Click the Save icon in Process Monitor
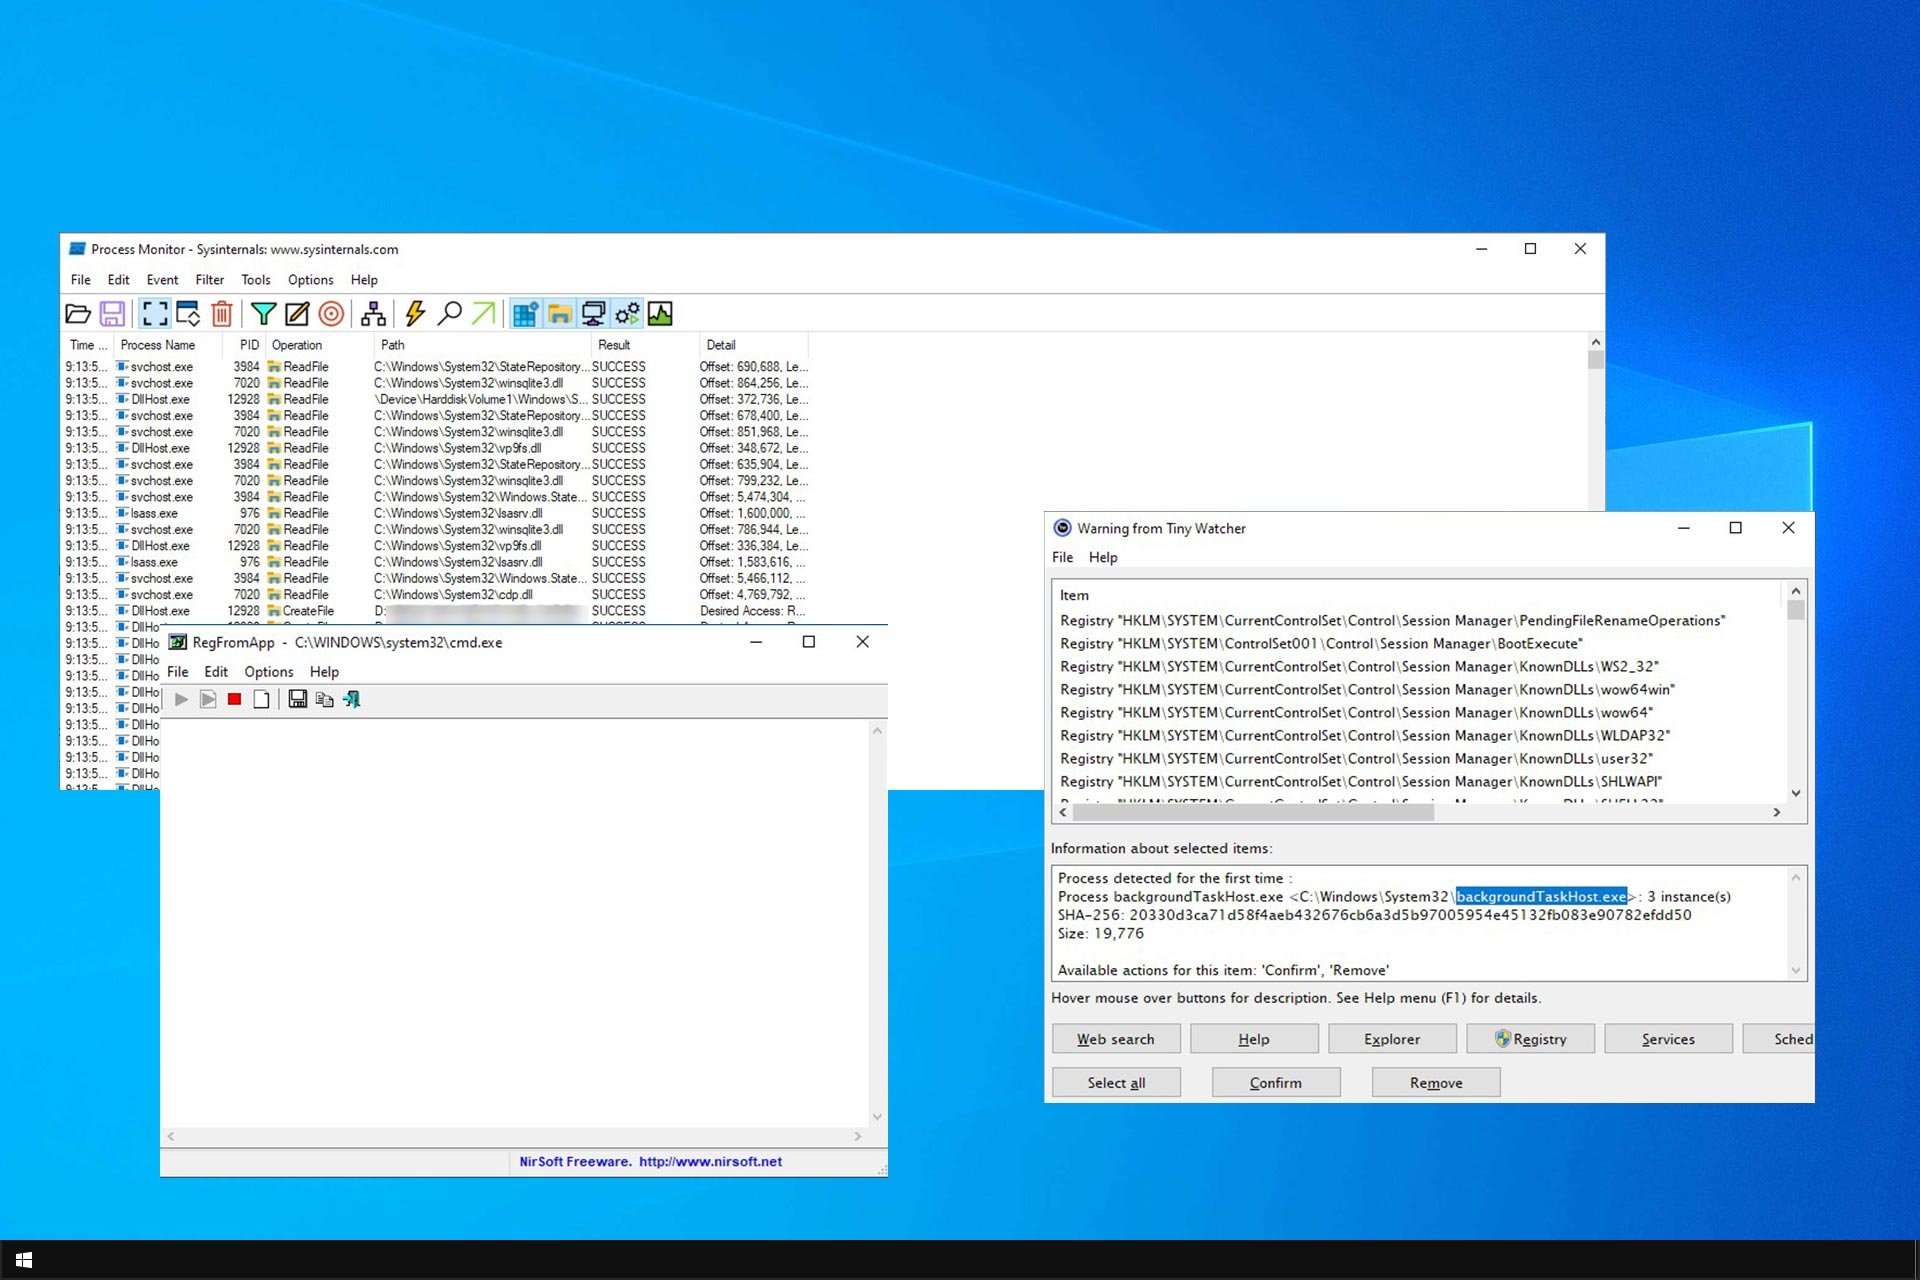This screenshot has width=1920, height=1280. tap(112, 314)
